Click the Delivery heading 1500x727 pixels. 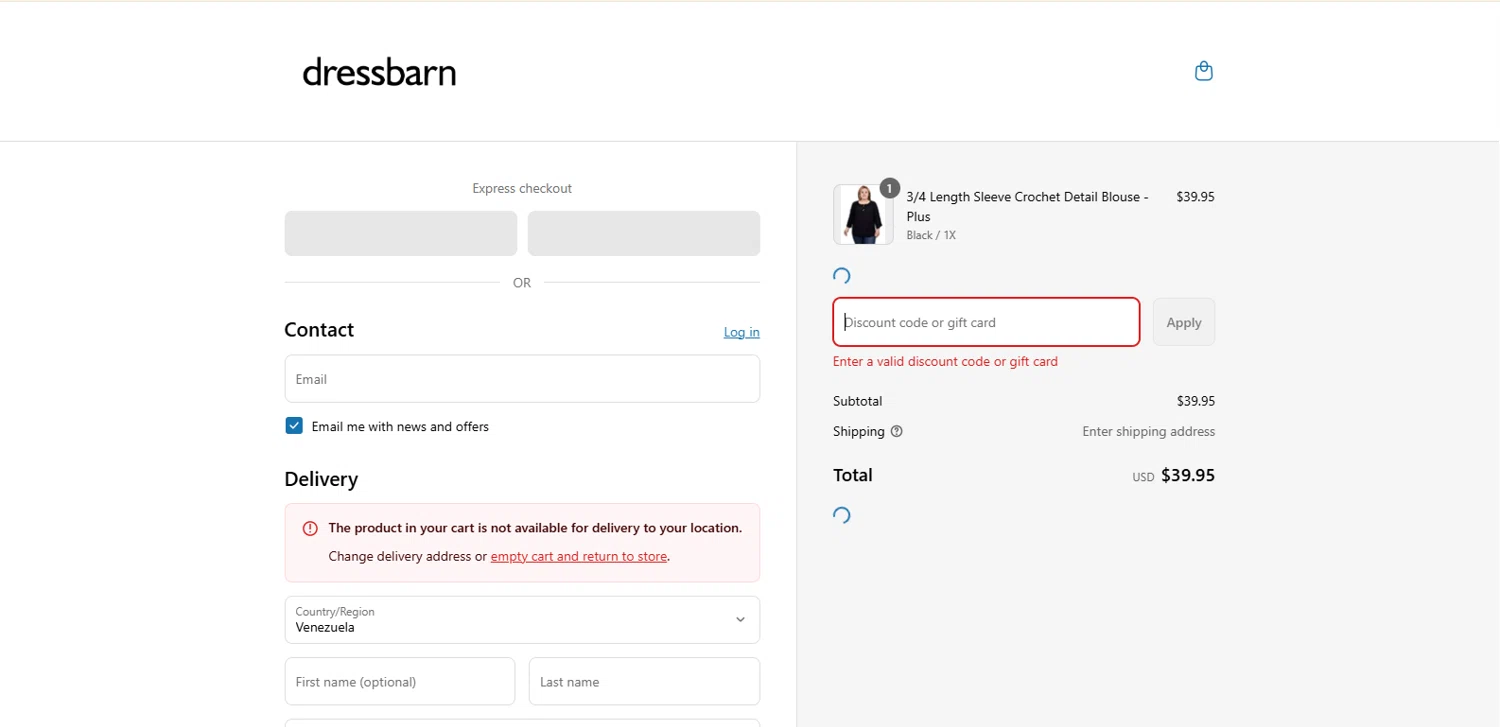[321, 479]
